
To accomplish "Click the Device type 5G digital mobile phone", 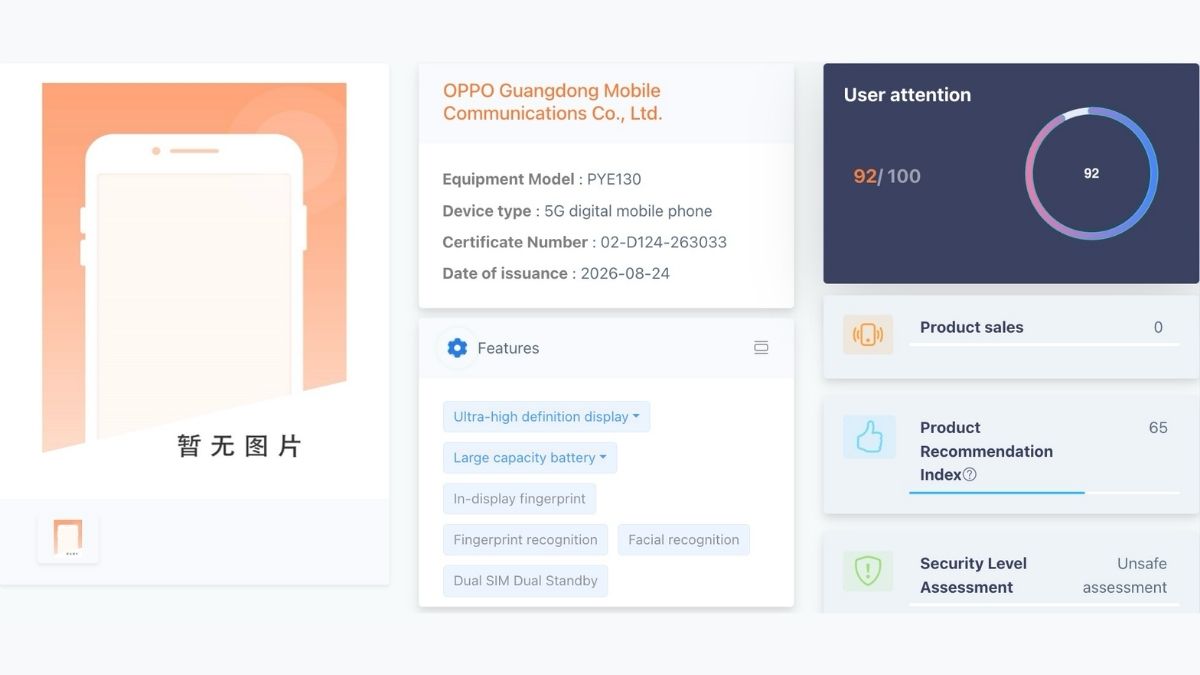I will click(628, 211).
